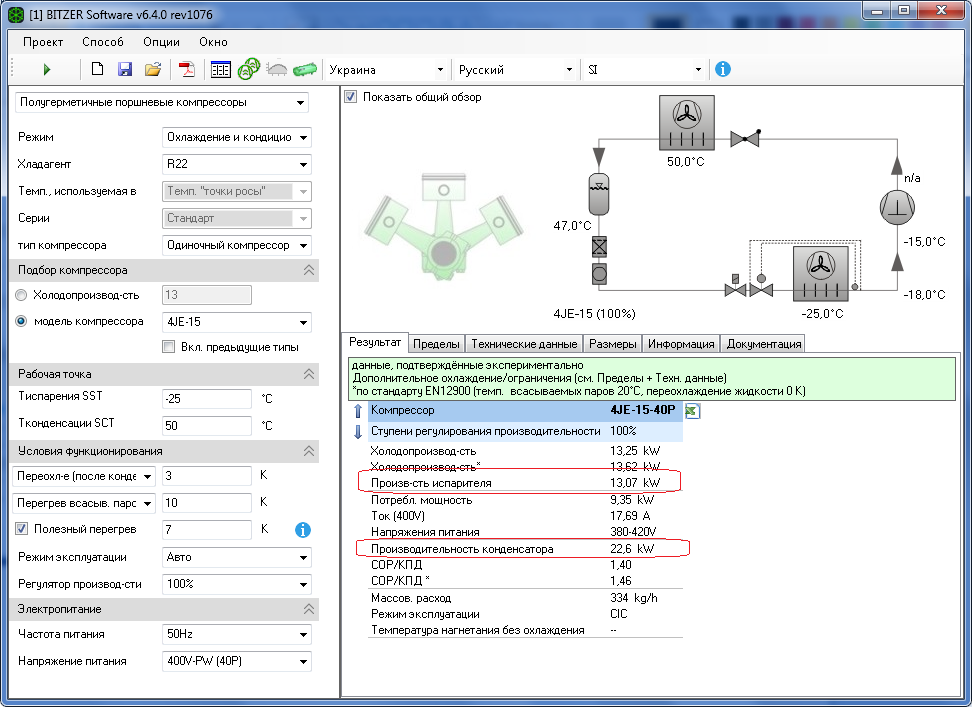Screen dimensions: 972x707
Task: Click info icon next to Полезный перегрев
Action: coord(303,530)
